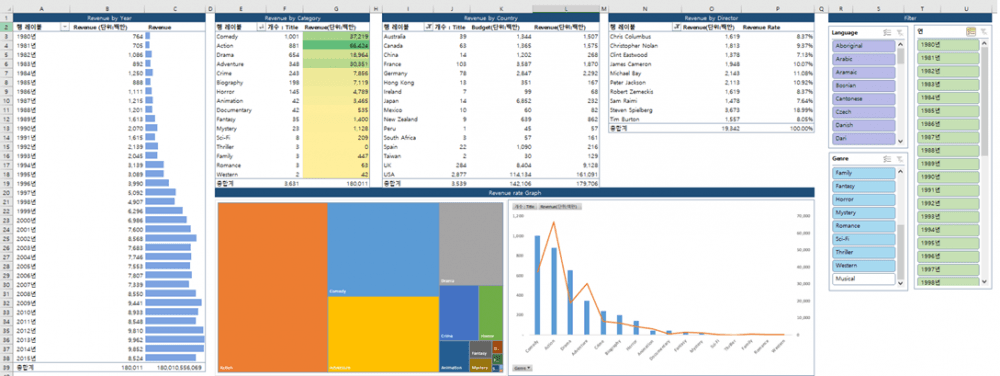Toggle the 1985년 year slicer item

pyautogui.click(x=948, y=111)
